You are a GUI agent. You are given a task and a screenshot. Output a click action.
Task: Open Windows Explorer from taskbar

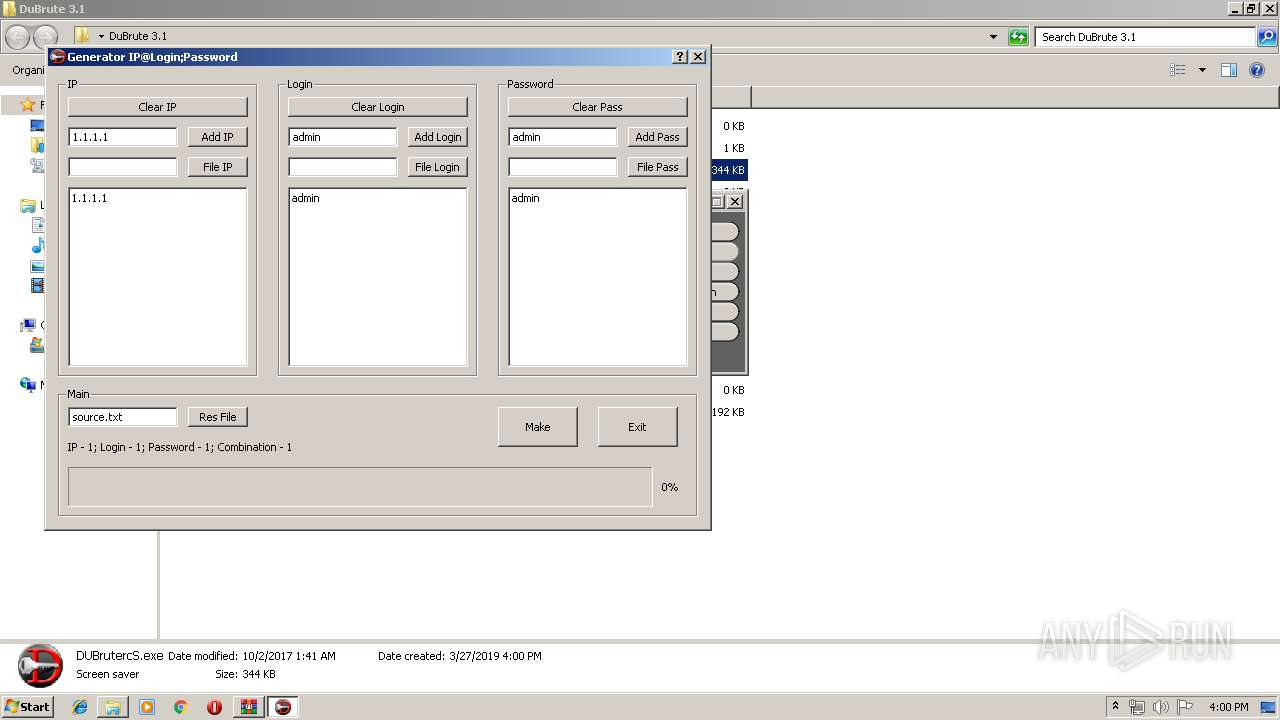coord(114,707)
